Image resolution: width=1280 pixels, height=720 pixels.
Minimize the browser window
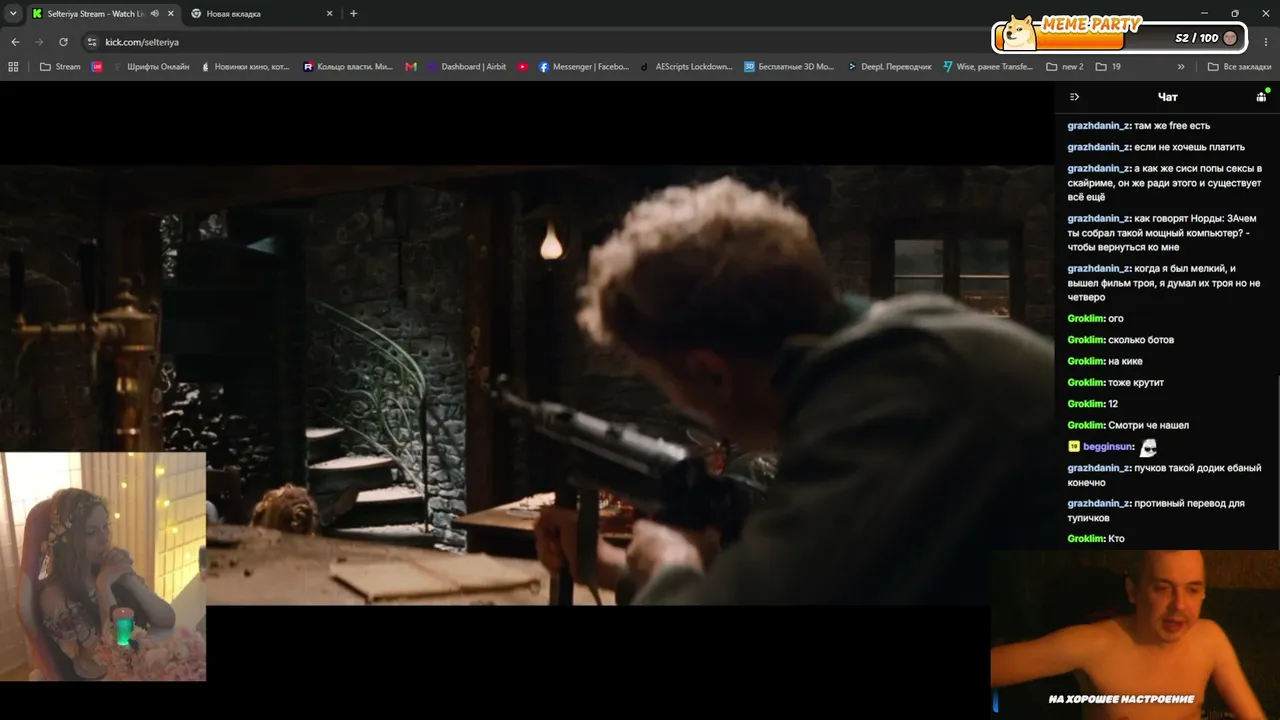(x=1206, y=13)
